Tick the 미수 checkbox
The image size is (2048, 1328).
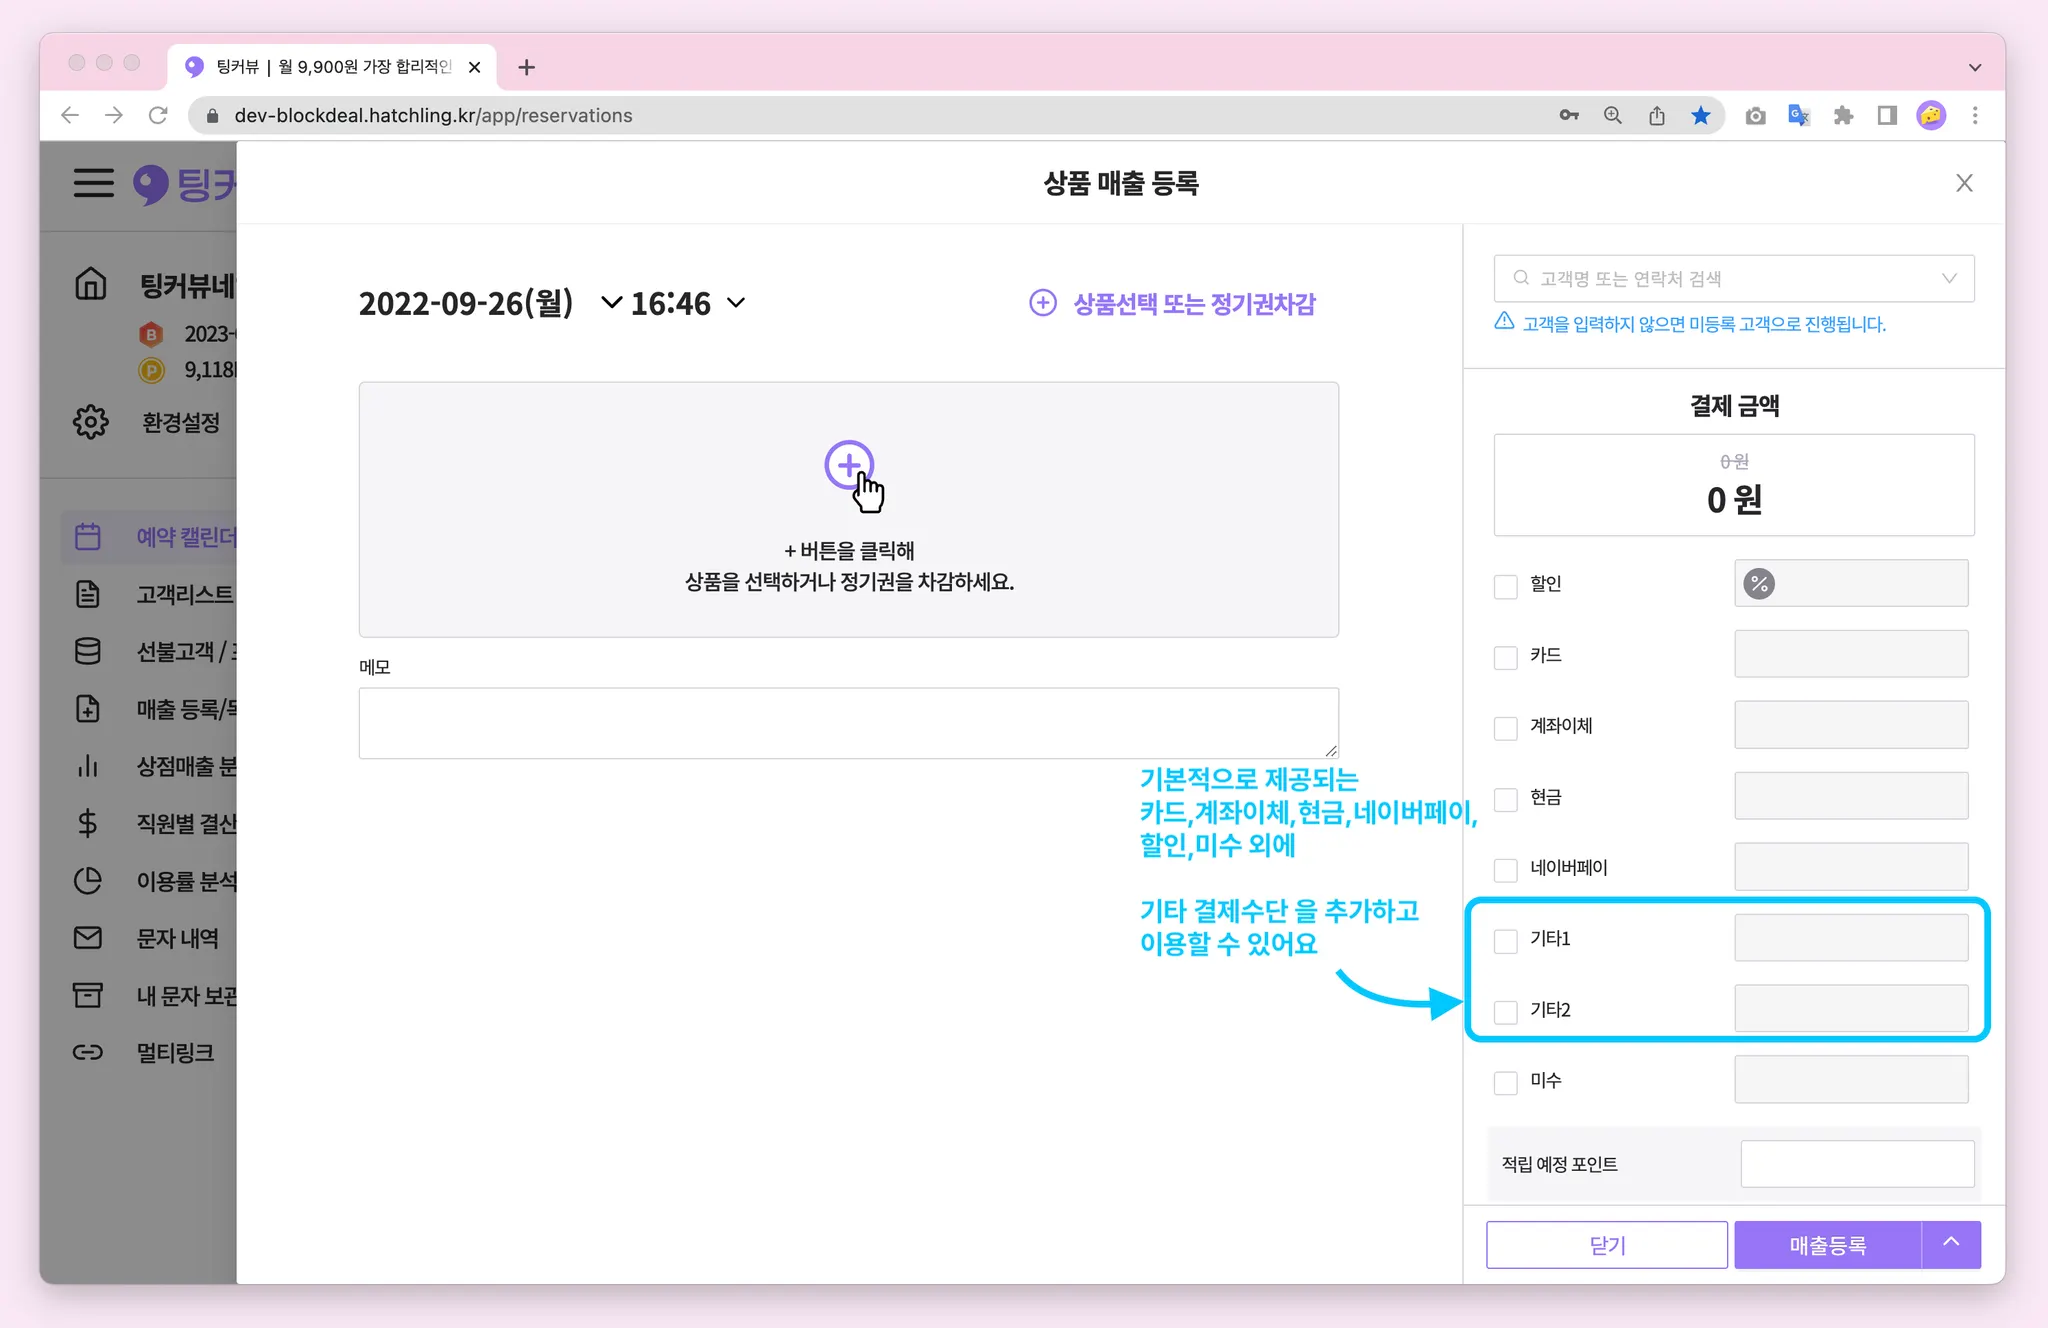1505,1083
